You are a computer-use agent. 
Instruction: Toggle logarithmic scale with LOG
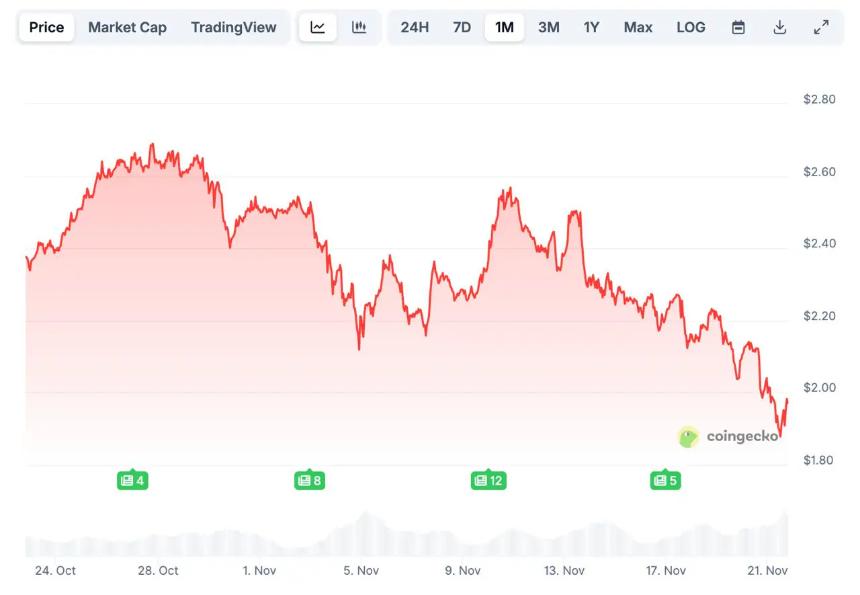point(690,27)
